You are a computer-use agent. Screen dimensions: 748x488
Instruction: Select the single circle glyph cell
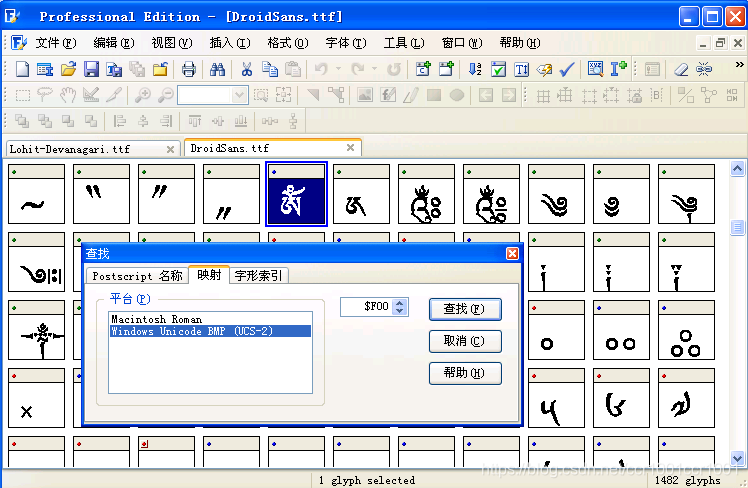click(556, 330)
